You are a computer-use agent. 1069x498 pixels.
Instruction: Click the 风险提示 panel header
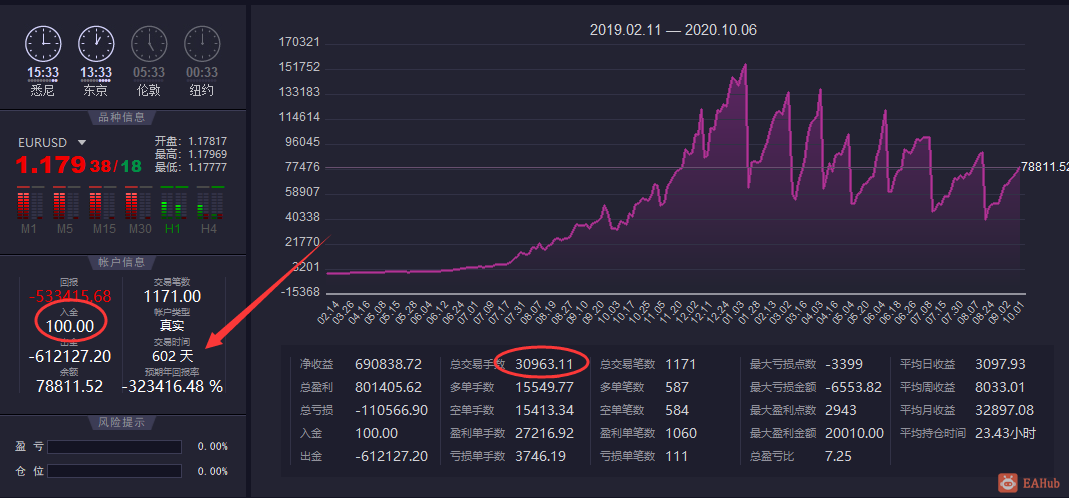pos(122,422)
